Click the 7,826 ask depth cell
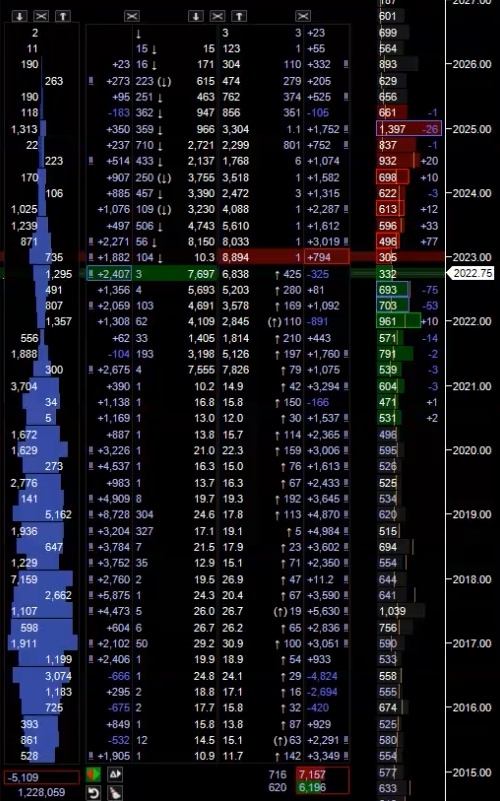Image resolution: width=500 pixels, height=801 pixels. [235, 369]
